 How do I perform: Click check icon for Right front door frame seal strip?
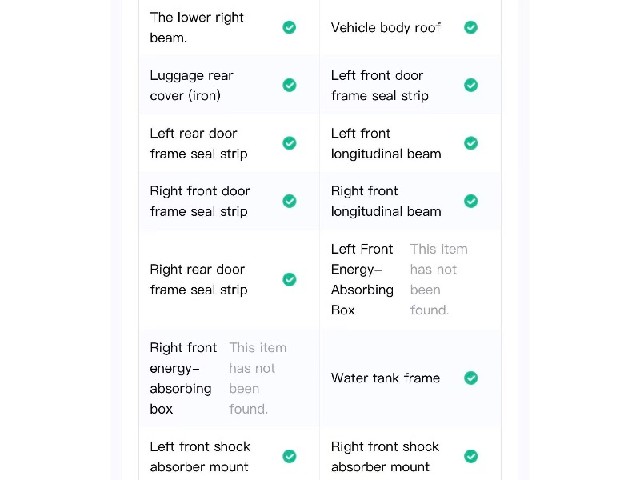tap(289, 201)
